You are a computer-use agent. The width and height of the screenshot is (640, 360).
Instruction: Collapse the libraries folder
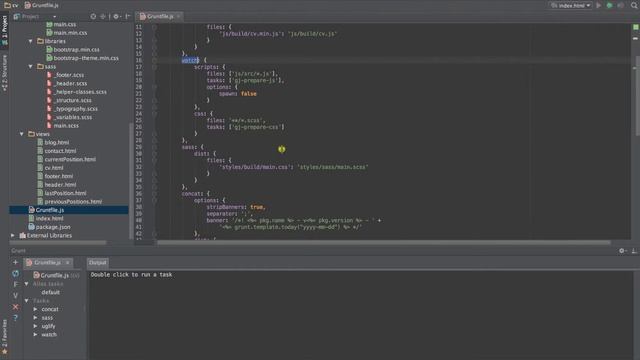(31, 41)
